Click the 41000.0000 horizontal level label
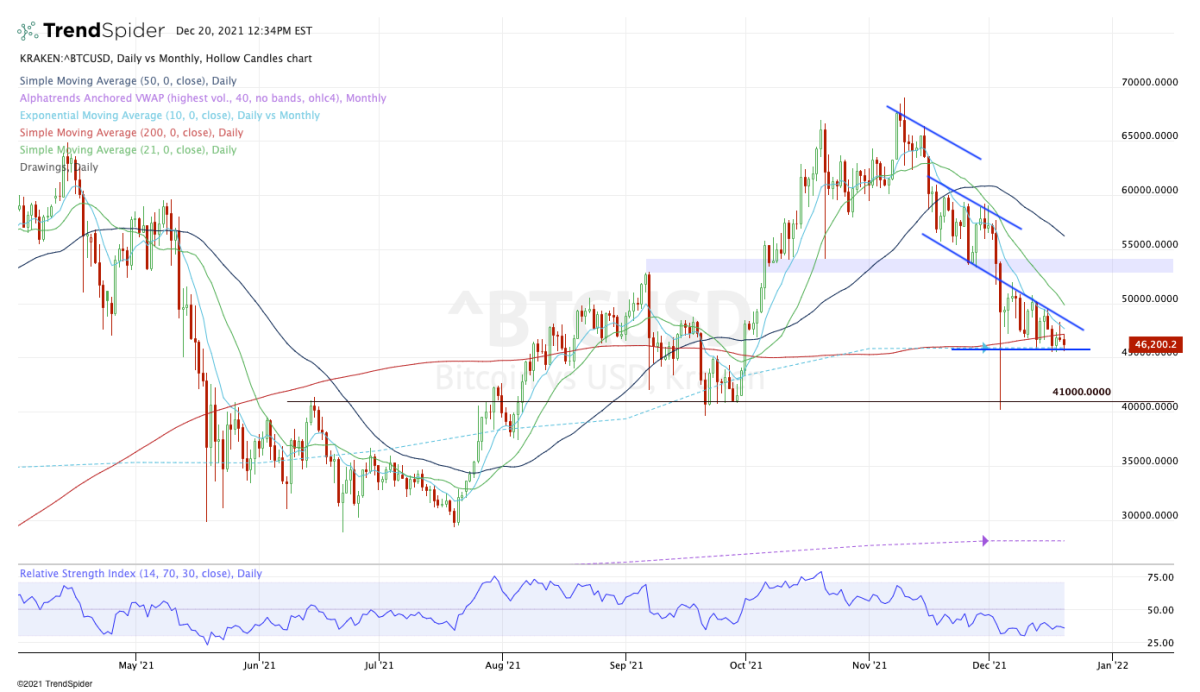Image resolution: width=1200 pixels, height=692 pixels. tap(1082, 392)
